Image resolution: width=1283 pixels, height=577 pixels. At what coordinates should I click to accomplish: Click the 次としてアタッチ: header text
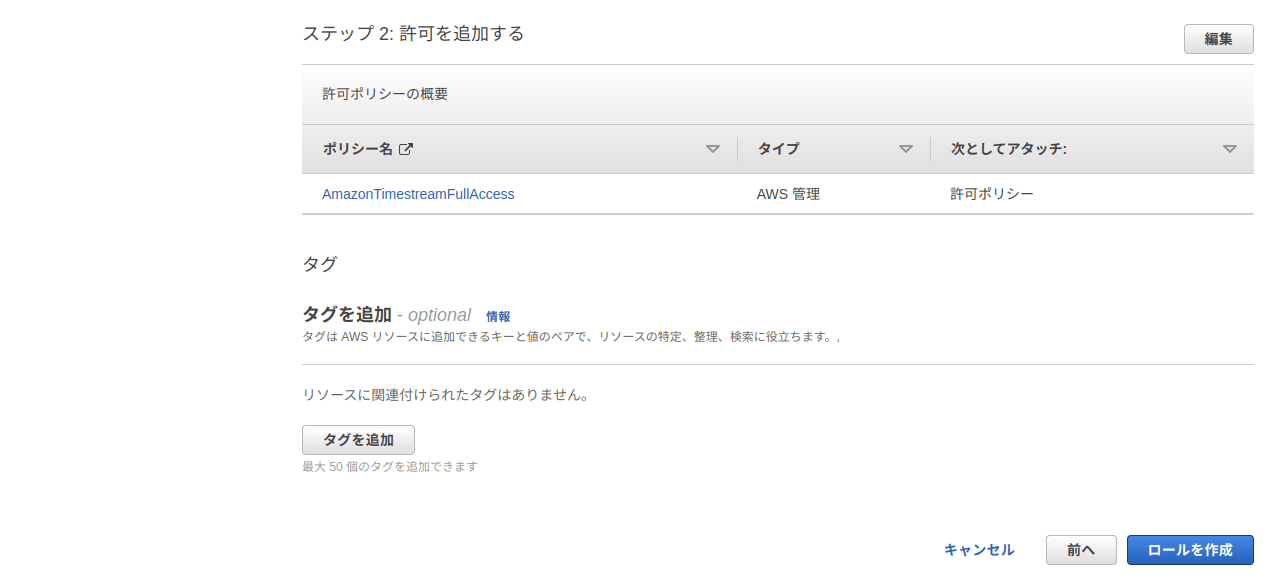(1009, 149)
